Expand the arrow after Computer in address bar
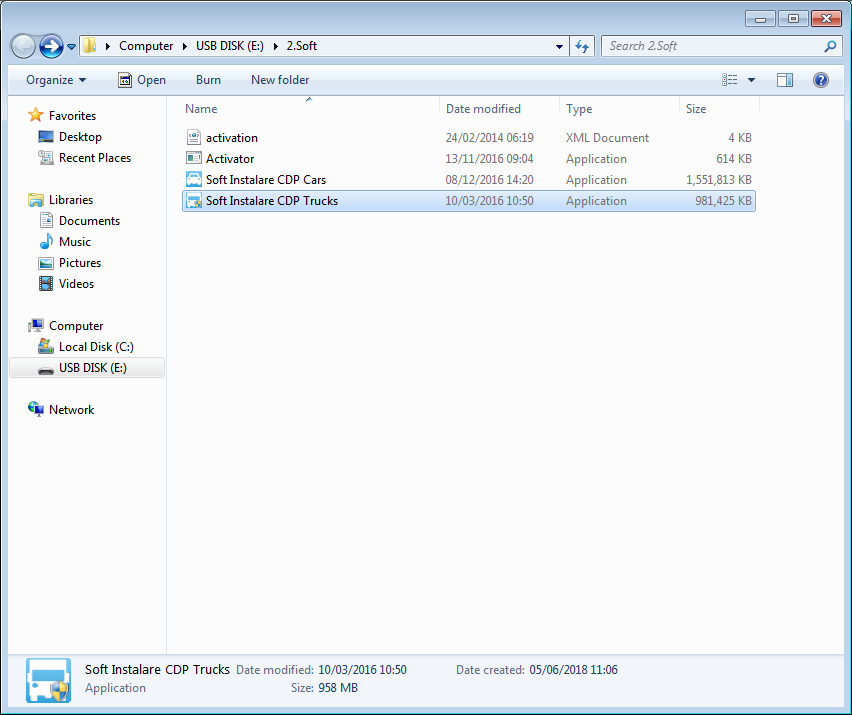The height and width of the screenshot is (715, 852). pos(185,46)
